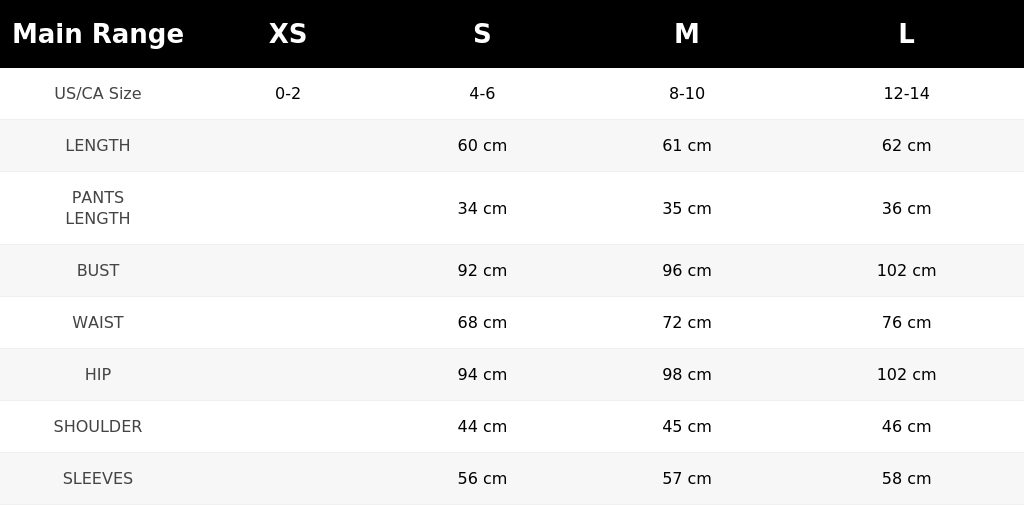This screenshot has height=505, width=1024.
Task: Select the 60 cm length value
Action: 482,146
